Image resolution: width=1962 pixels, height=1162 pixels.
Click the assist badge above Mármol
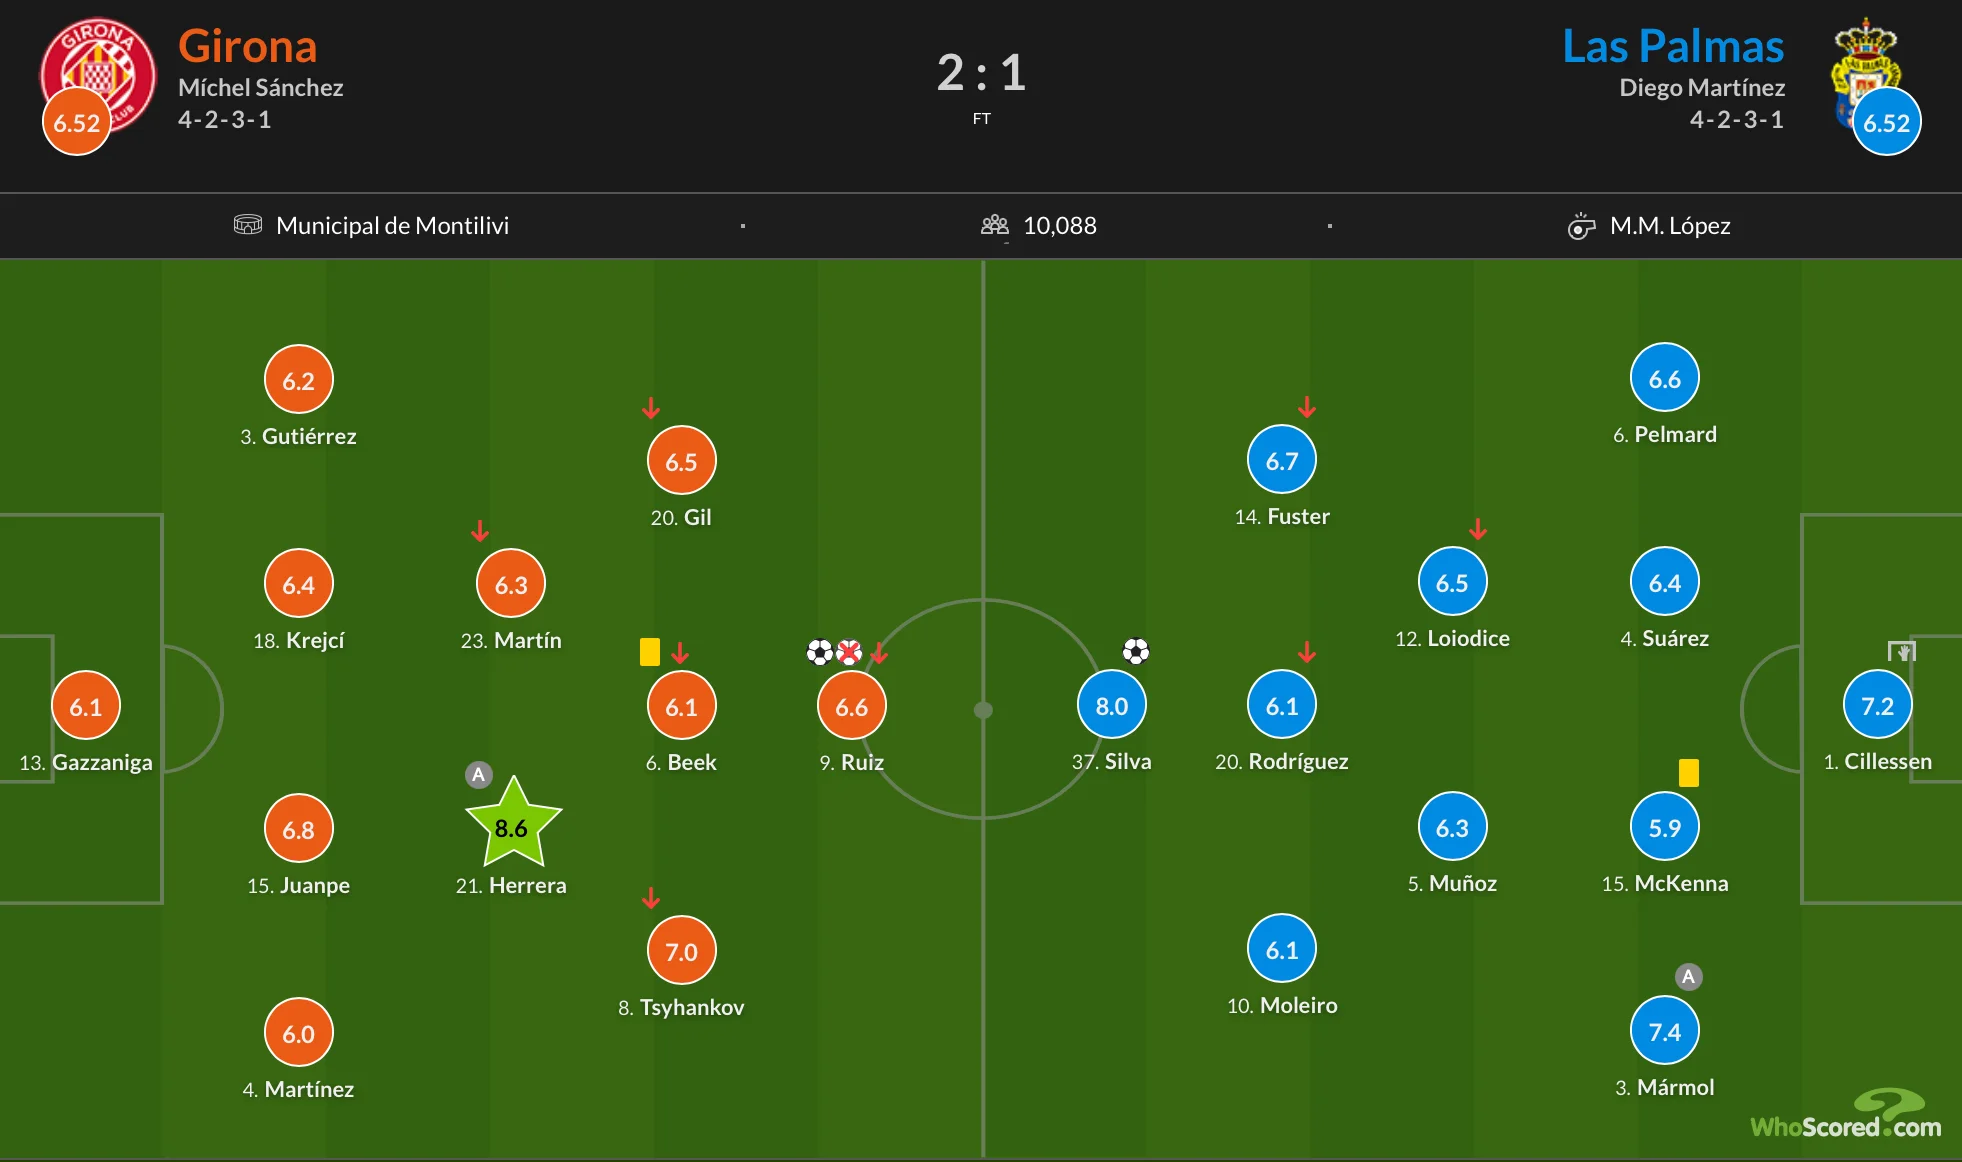point(1688,977)
